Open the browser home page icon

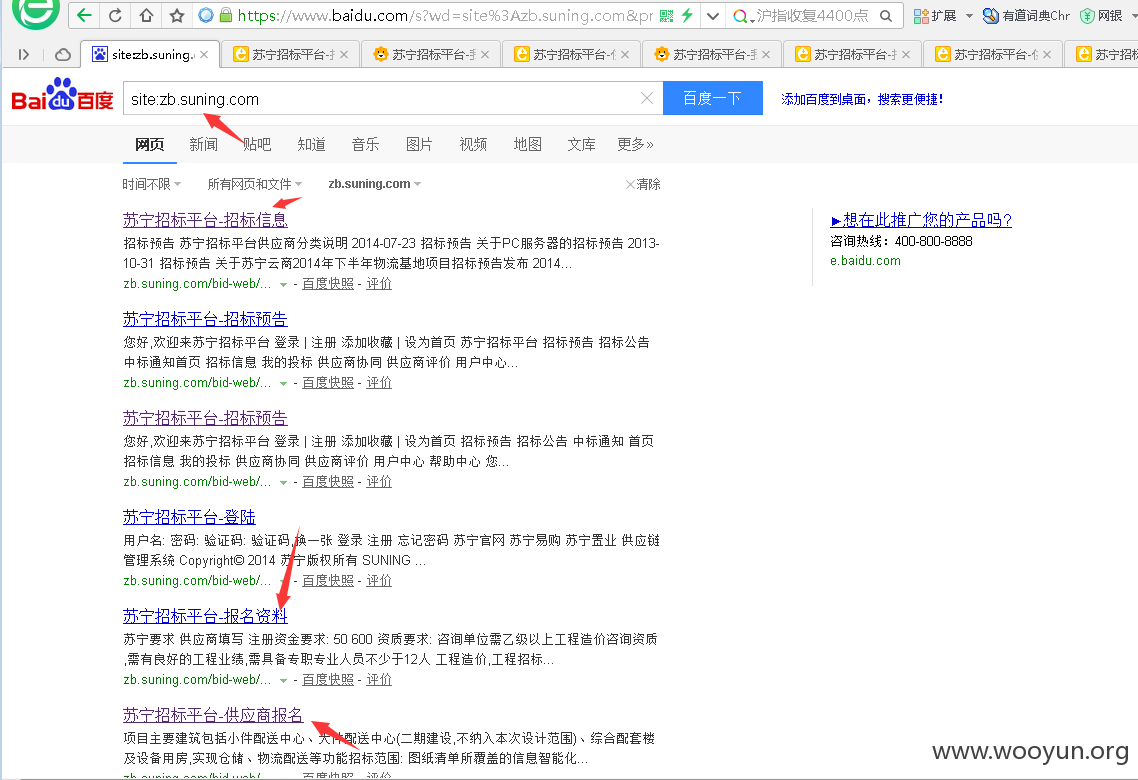tap(146, 15)
